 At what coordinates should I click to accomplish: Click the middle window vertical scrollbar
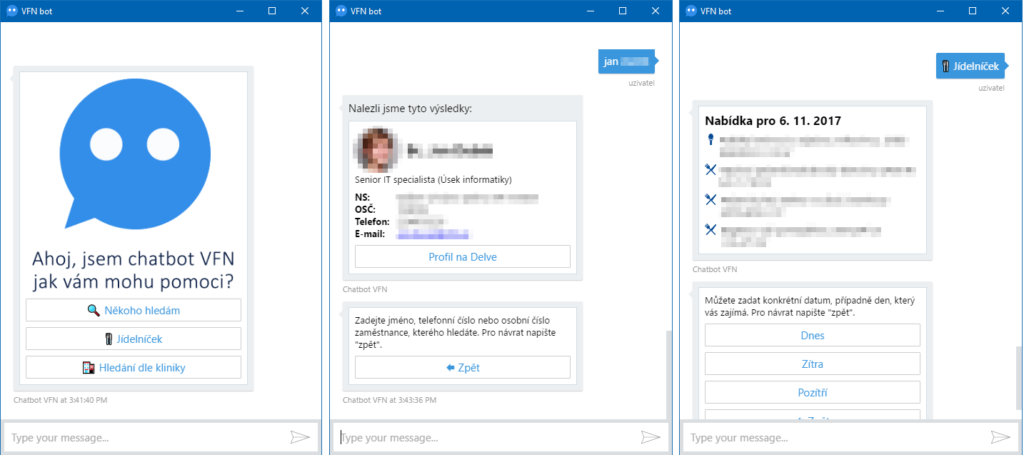(x=667, y=373)
